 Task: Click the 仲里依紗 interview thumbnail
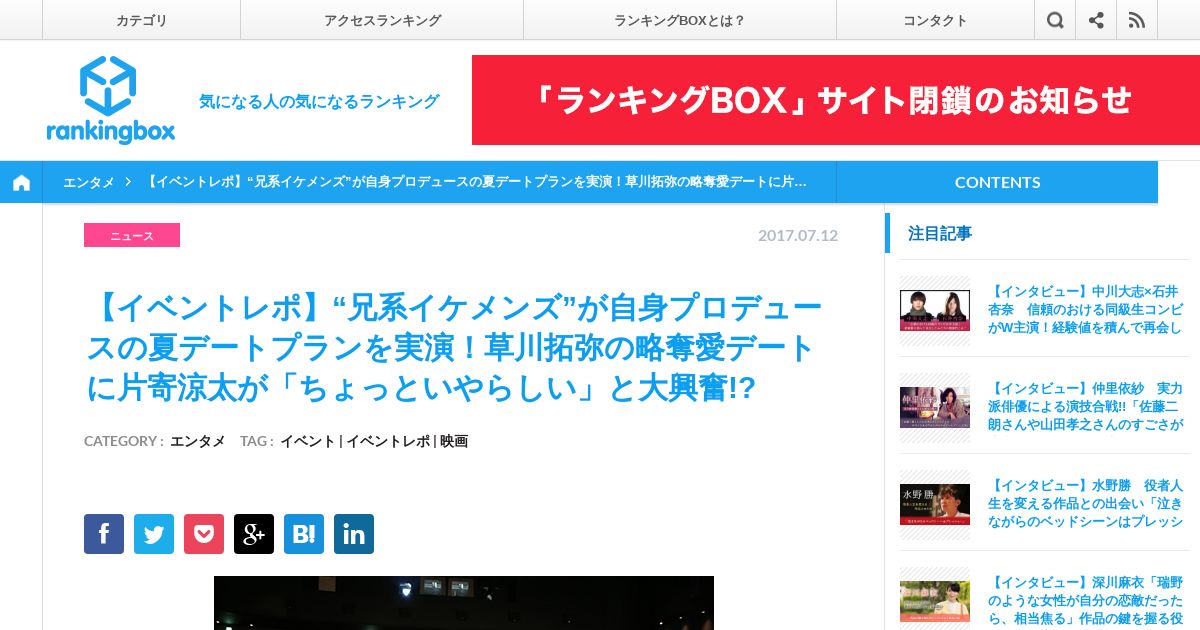pos(935,407)
